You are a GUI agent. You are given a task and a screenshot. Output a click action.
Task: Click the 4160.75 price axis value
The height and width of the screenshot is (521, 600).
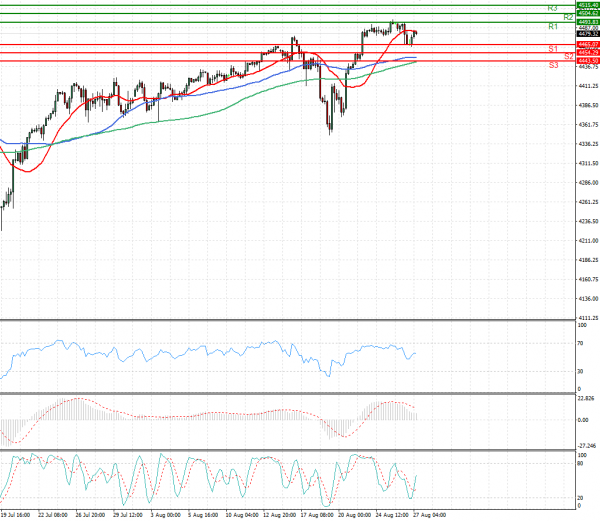point(588,279)
